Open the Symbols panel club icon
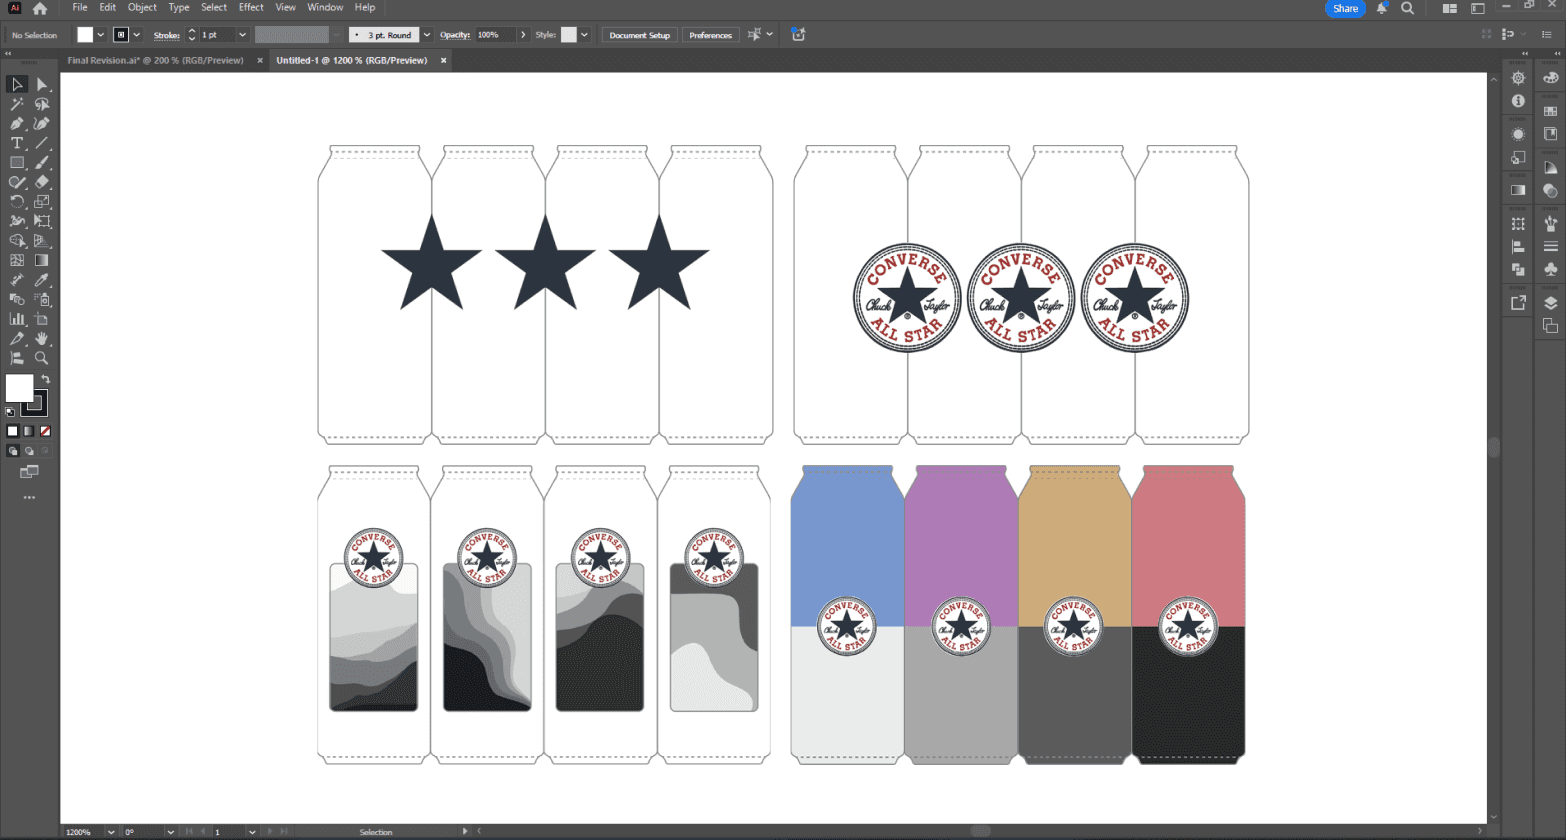The image size is (1566, 840). click(x=1551, y=269)
